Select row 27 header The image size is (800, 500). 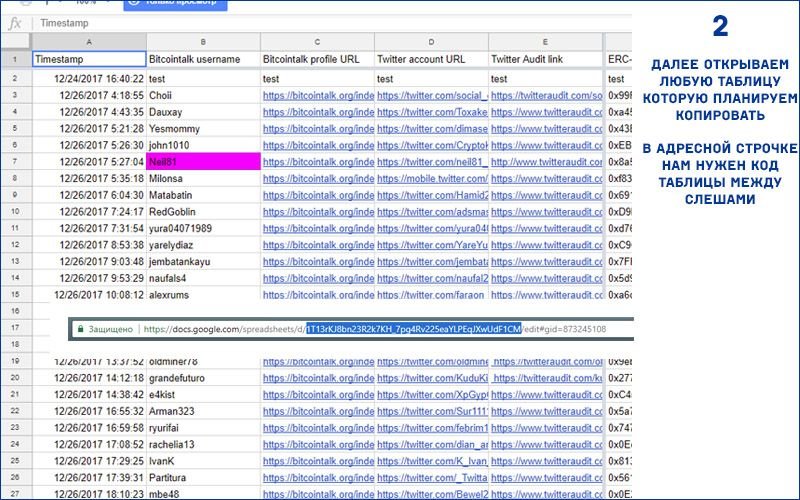pyautogui.click(x=15, y=494)
